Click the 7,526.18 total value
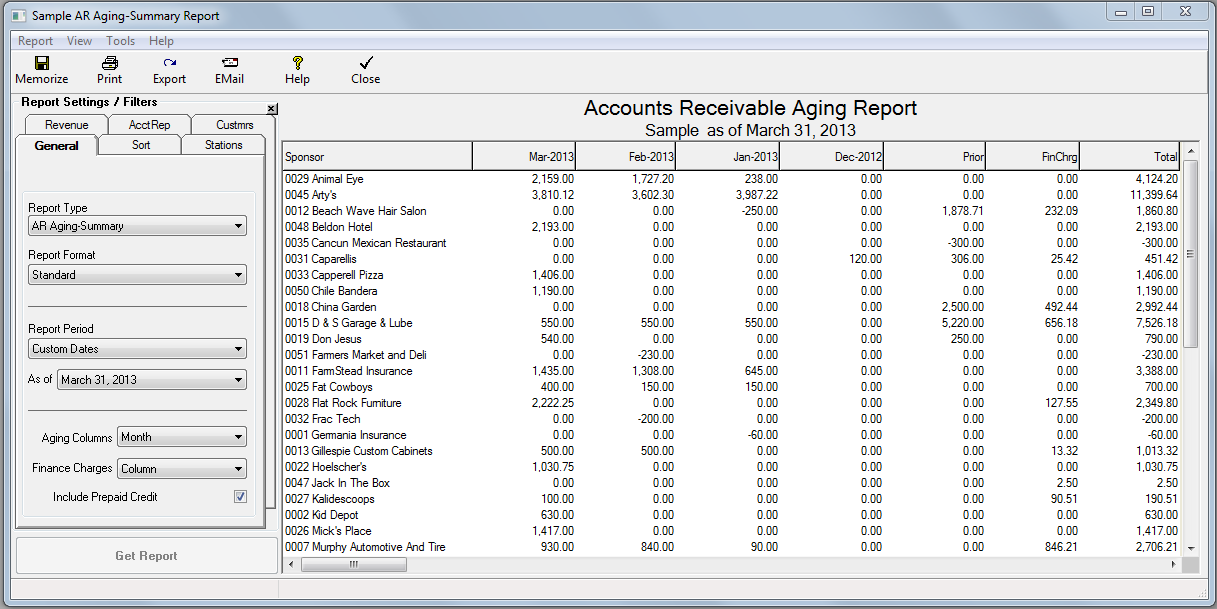This screenshot has height=609, width=1217. pos(1157,323)
